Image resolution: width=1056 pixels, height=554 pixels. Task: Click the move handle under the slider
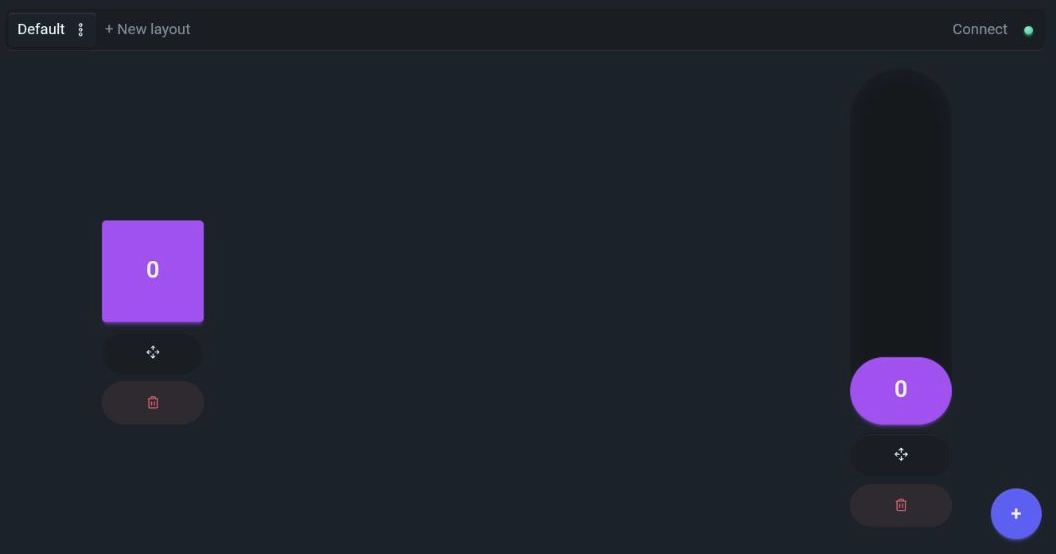(900, 455)
